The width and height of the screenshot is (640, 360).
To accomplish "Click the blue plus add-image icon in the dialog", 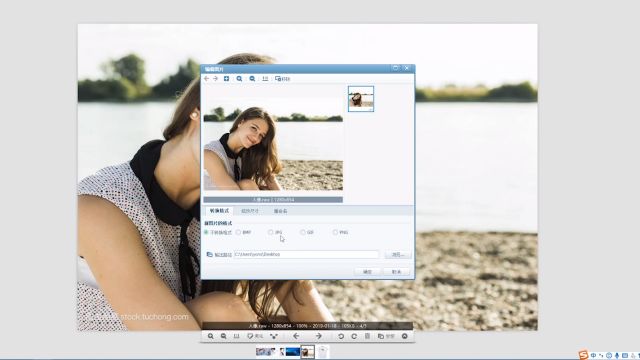I will [226, 78].
